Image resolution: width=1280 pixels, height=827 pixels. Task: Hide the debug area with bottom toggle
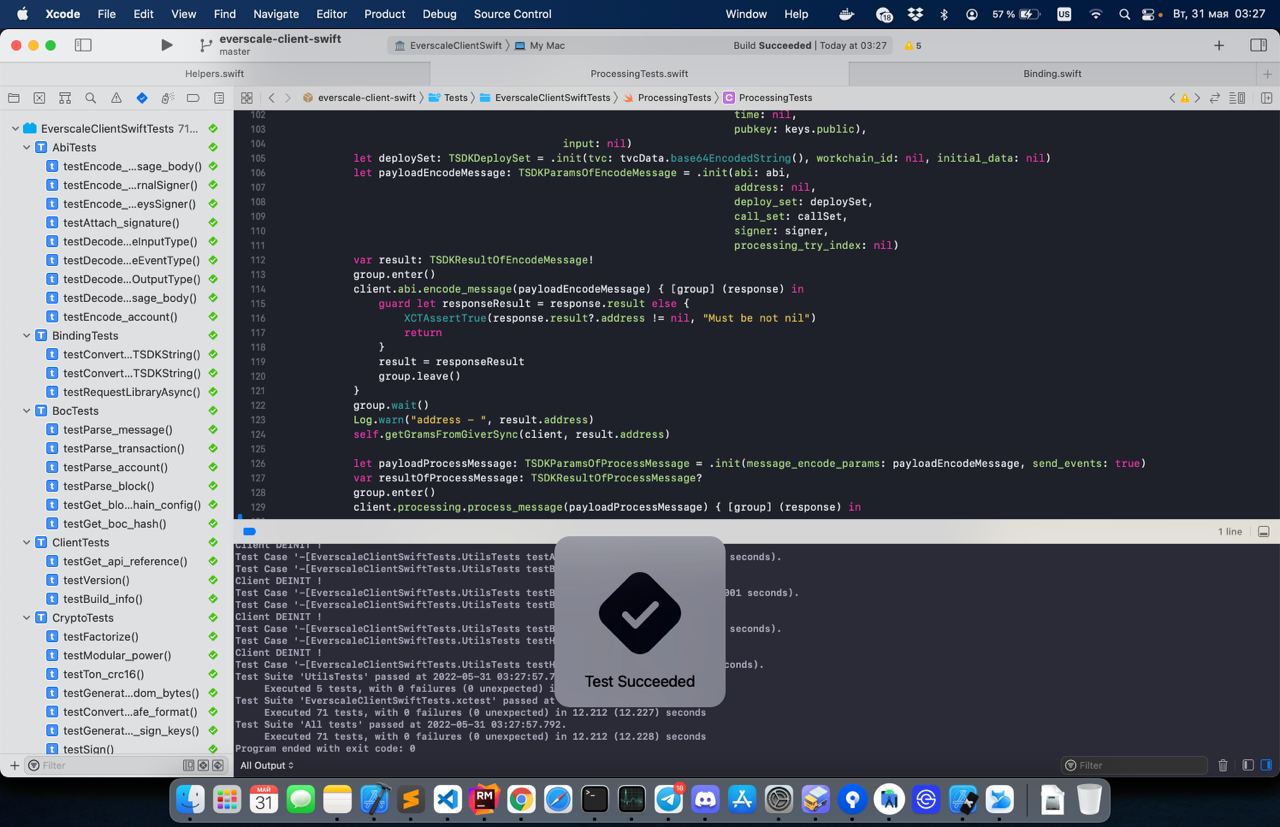[x=1263, y=531]
